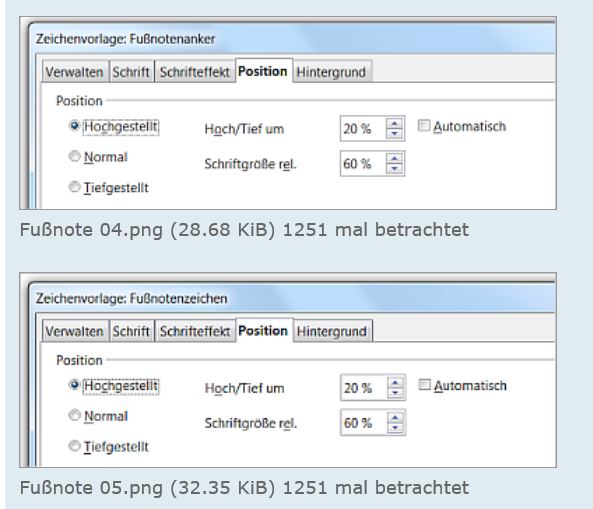Screen dimensions: 593x509
Task: Open Schrift tab in Fußnotenzeichen dialog
Action: click(131, 331)
